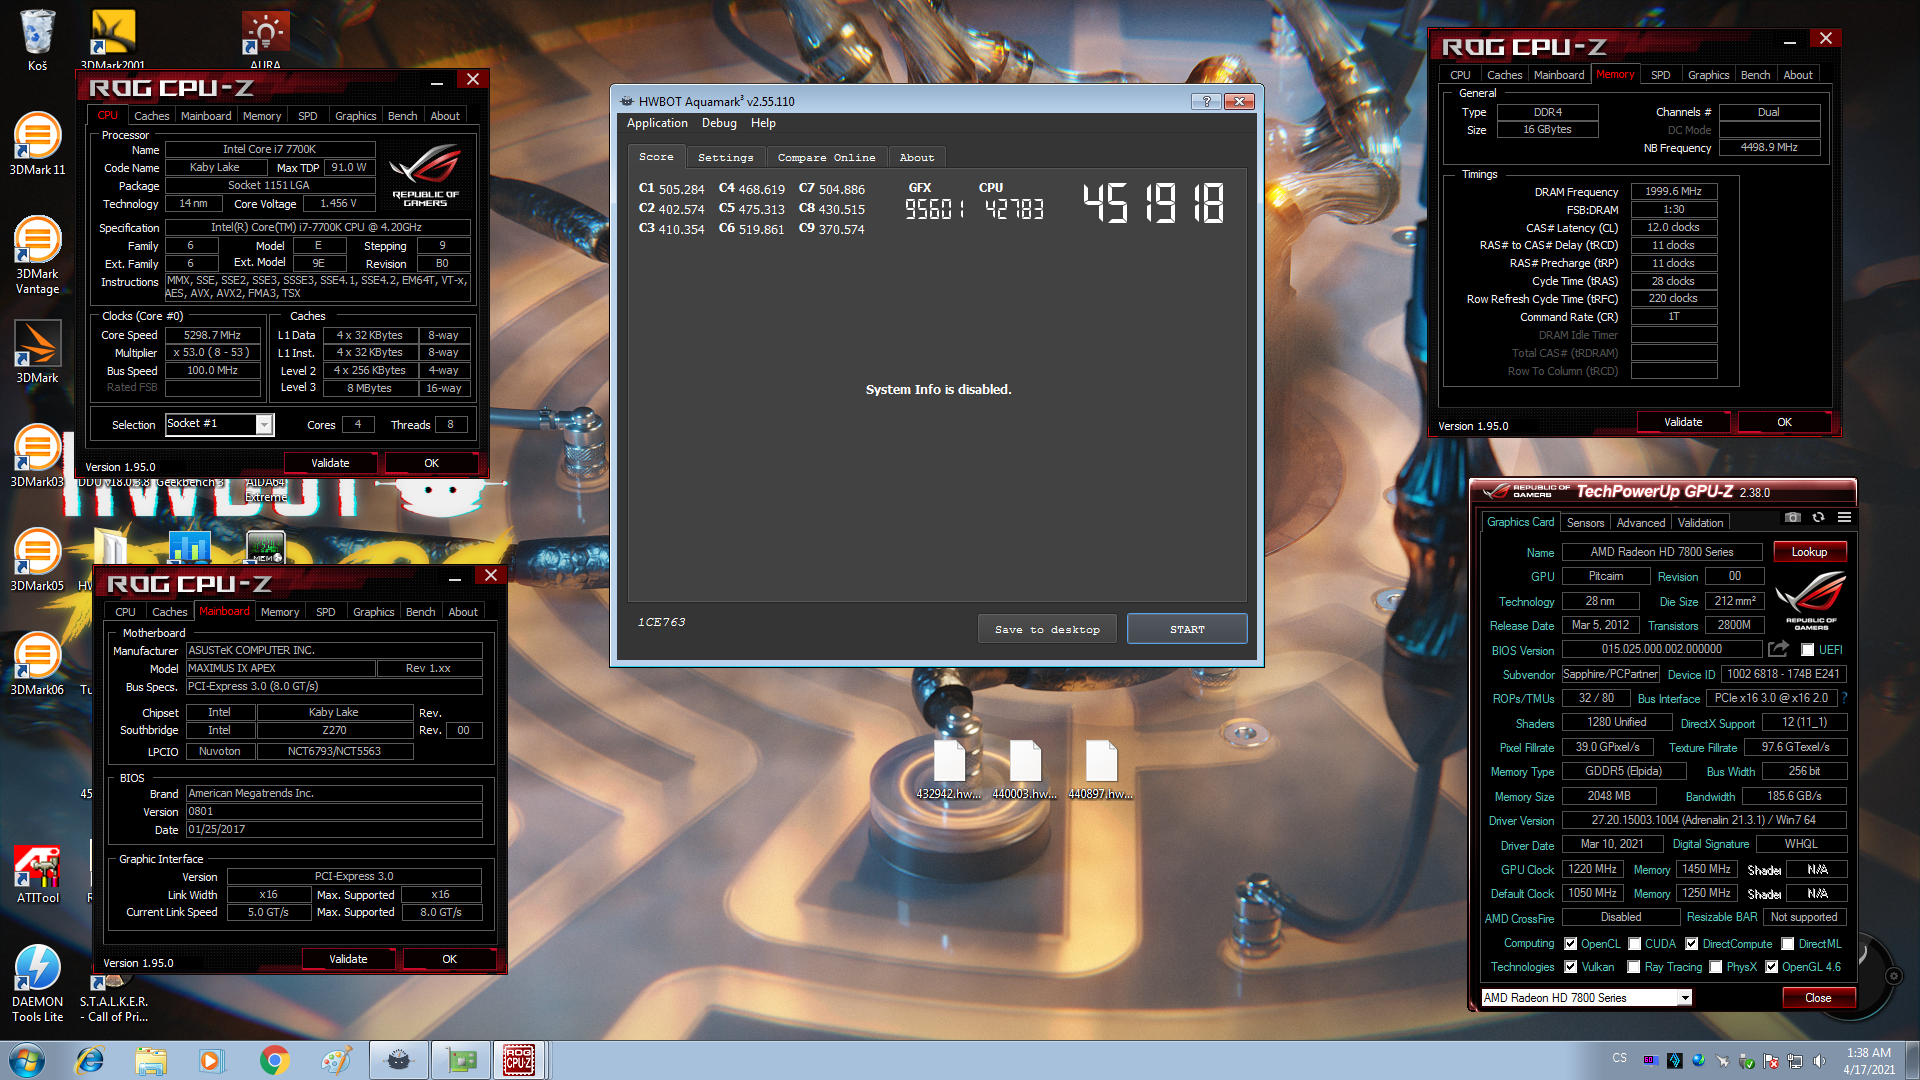Toggle the Vulkan checkbox
Screen dimensions: 1920x1080
pyautogui.click(x=1570, y=967)
